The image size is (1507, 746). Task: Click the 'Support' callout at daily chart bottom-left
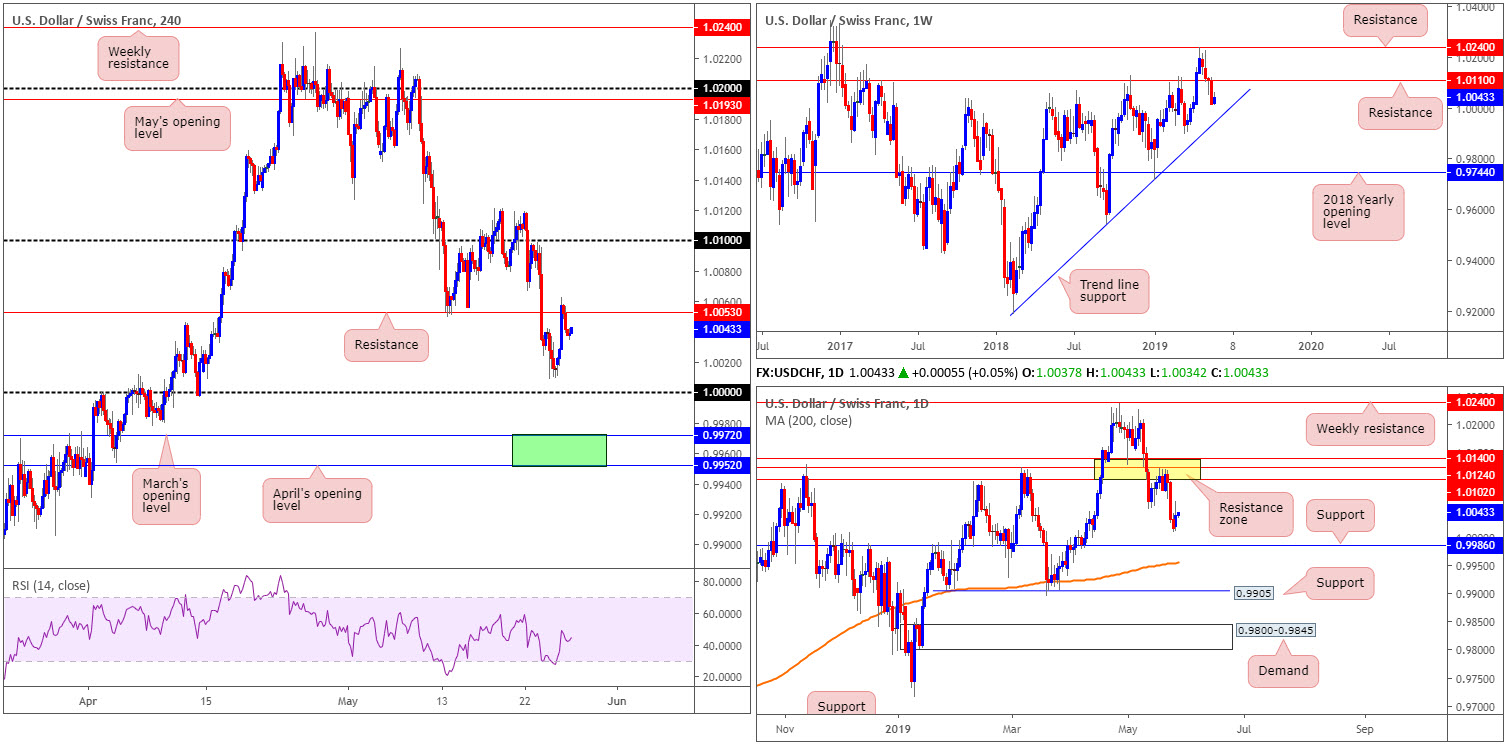point(841,705)
